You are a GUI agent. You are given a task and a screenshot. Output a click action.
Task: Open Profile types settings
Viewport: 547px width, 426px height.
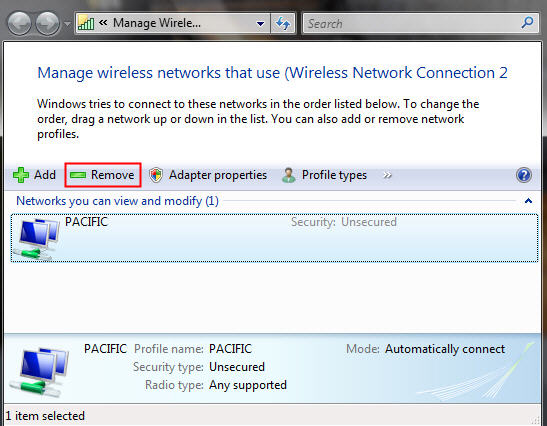[324, 175]
